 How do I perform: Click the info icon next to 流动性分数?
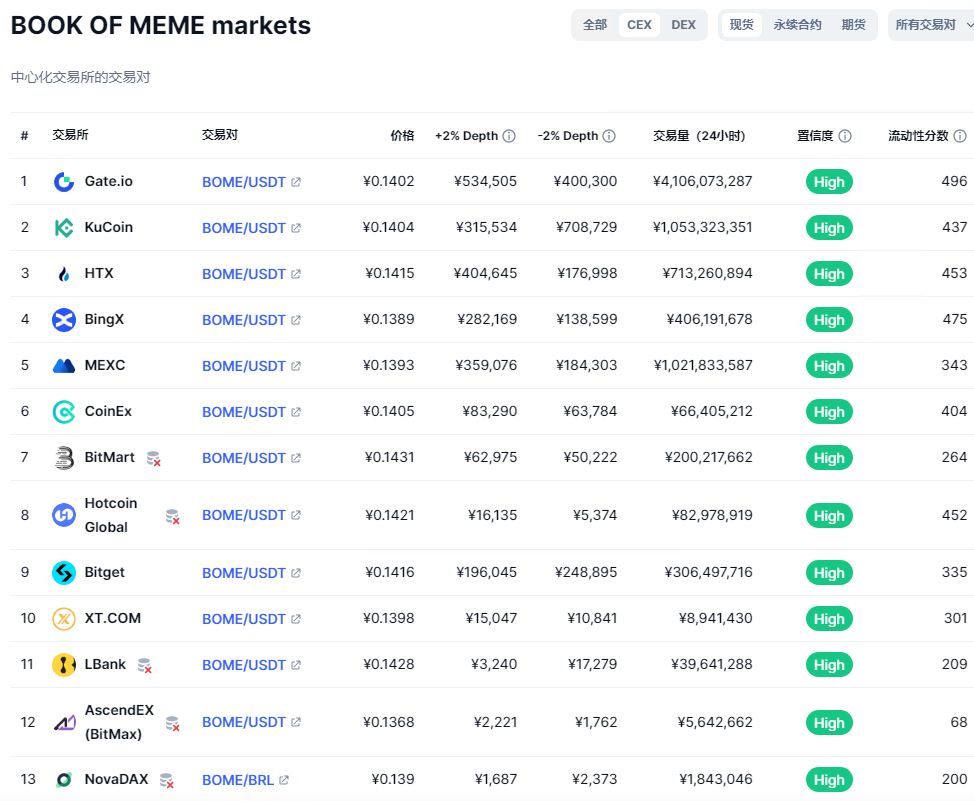960,136
